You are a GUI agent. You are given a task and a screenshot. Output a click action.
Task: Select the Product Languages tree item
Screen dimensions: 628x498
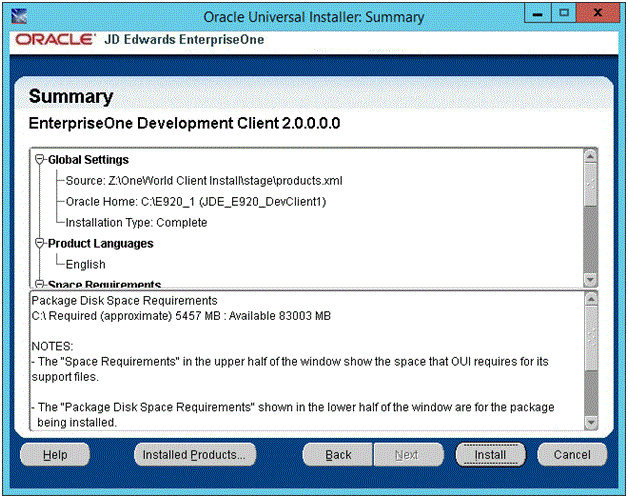101,243
